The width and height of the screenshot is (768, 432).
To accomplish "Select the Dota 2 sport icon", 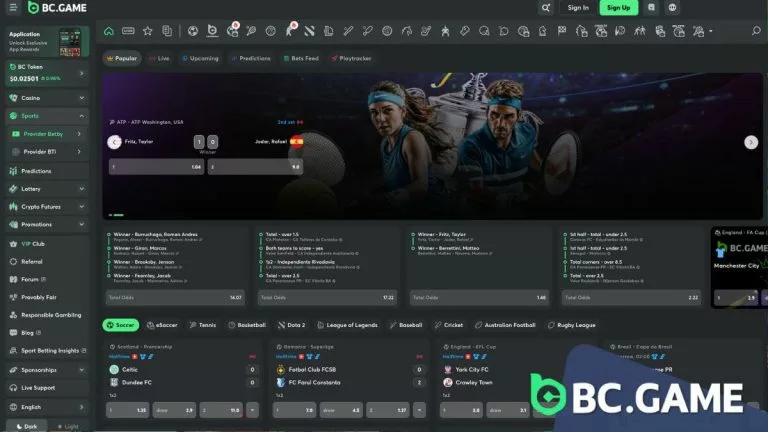I will (309, 31).
